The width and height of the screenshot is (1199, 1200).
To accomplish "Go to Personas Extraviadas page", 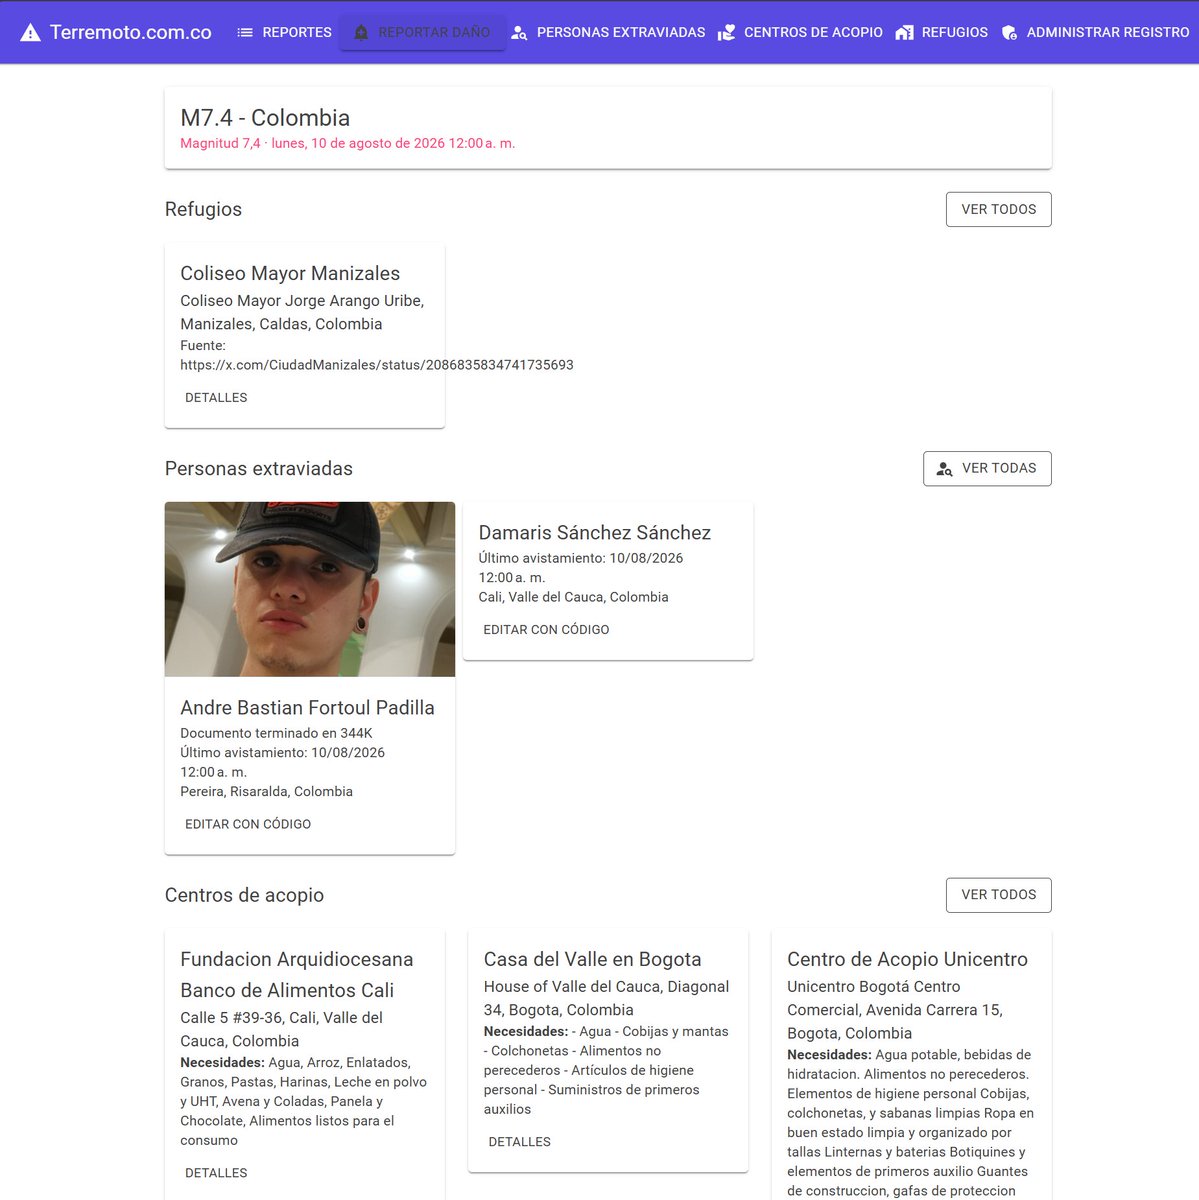I will point(608,32).
